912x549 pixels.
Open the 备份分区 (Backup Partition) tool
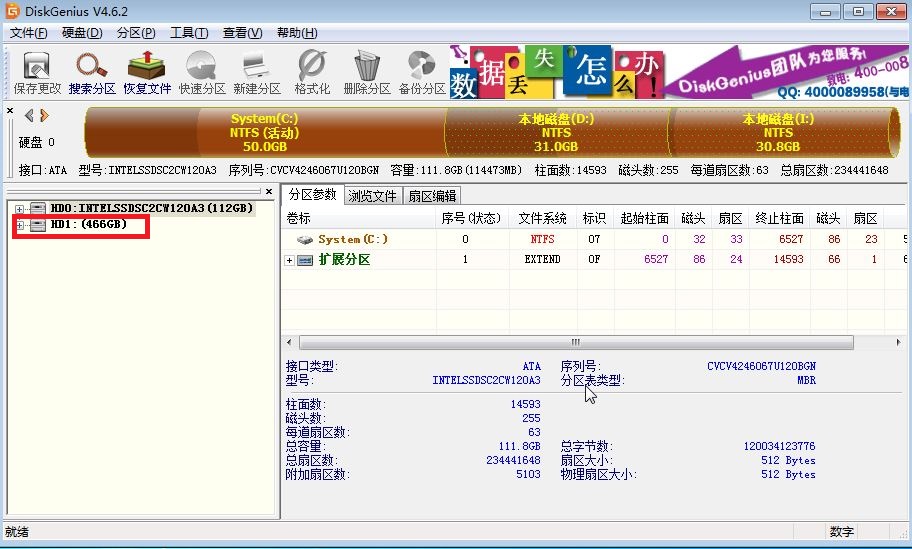tap(422, 71)
